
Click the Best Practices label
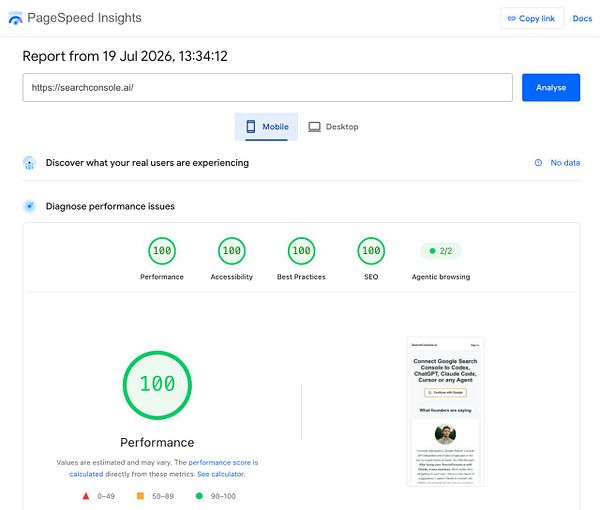pos(301,277)
